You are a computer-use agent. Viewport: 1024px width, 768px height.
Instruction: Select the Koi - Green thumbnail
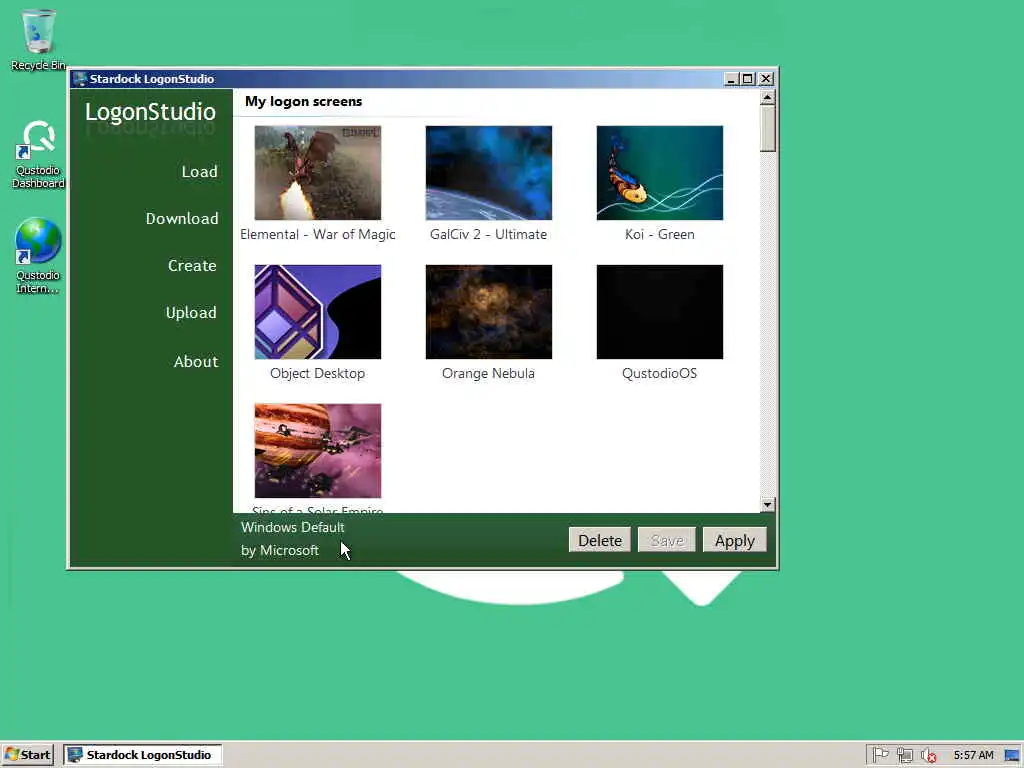tap(660, 173)
